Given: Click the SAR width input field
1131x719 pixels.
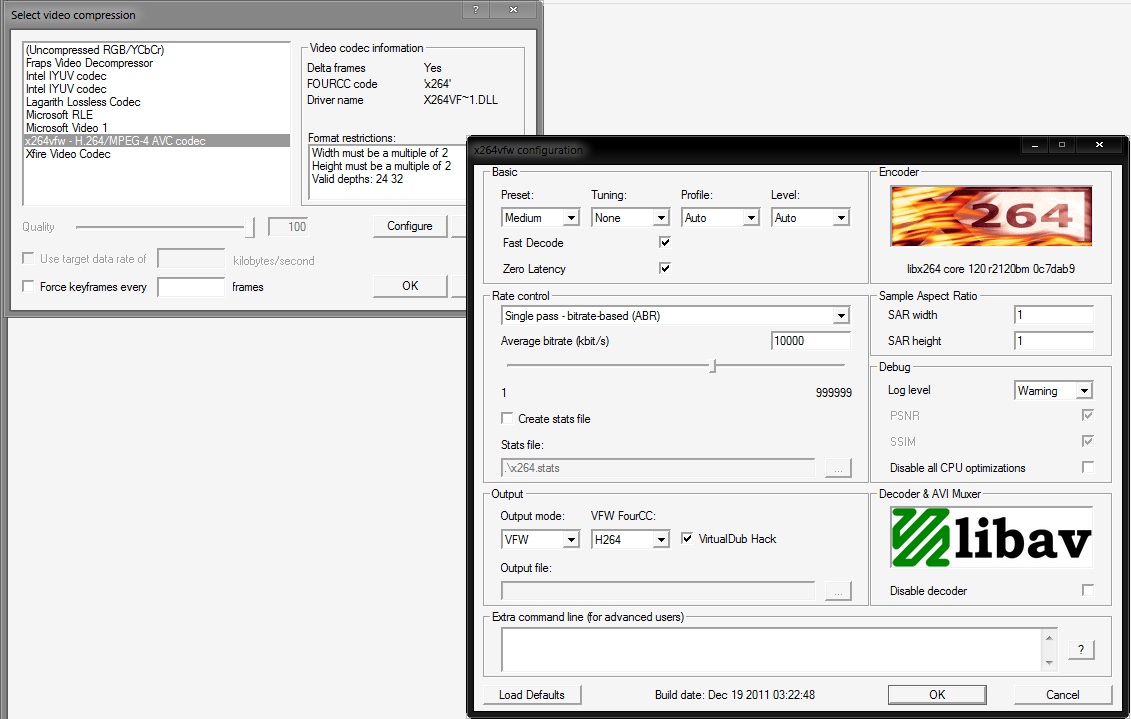Looking at the screenshot, I should [x=1054, y=314].
